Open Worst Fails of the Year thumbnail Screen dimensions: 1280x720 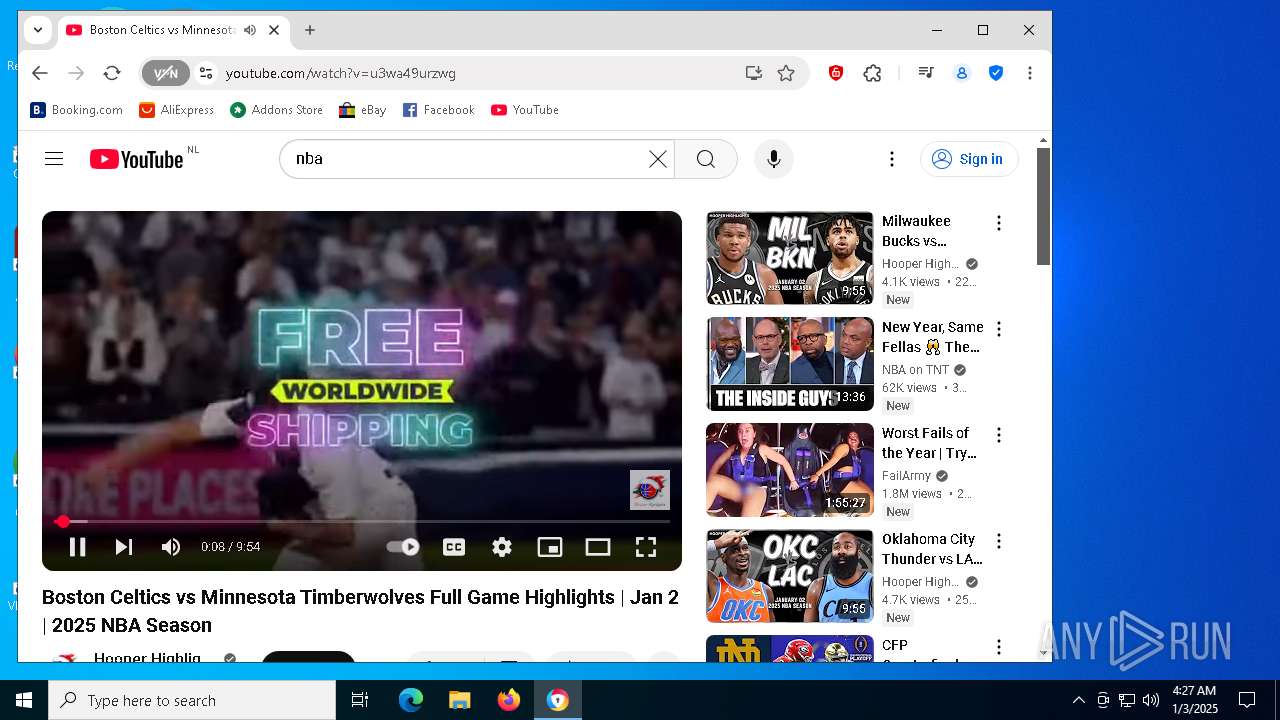(790, 470)
